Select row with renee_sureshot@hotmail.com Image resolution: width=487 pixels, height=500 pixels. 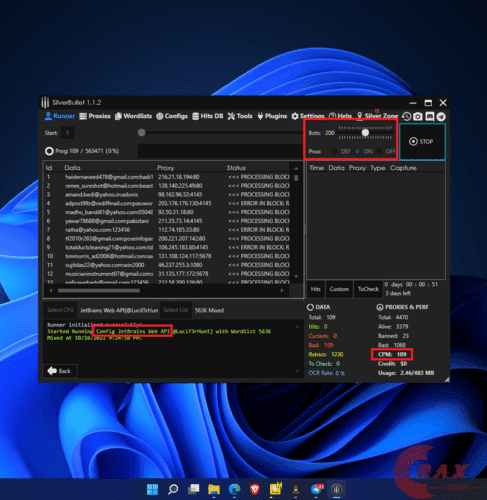click(x=167, y=186)
